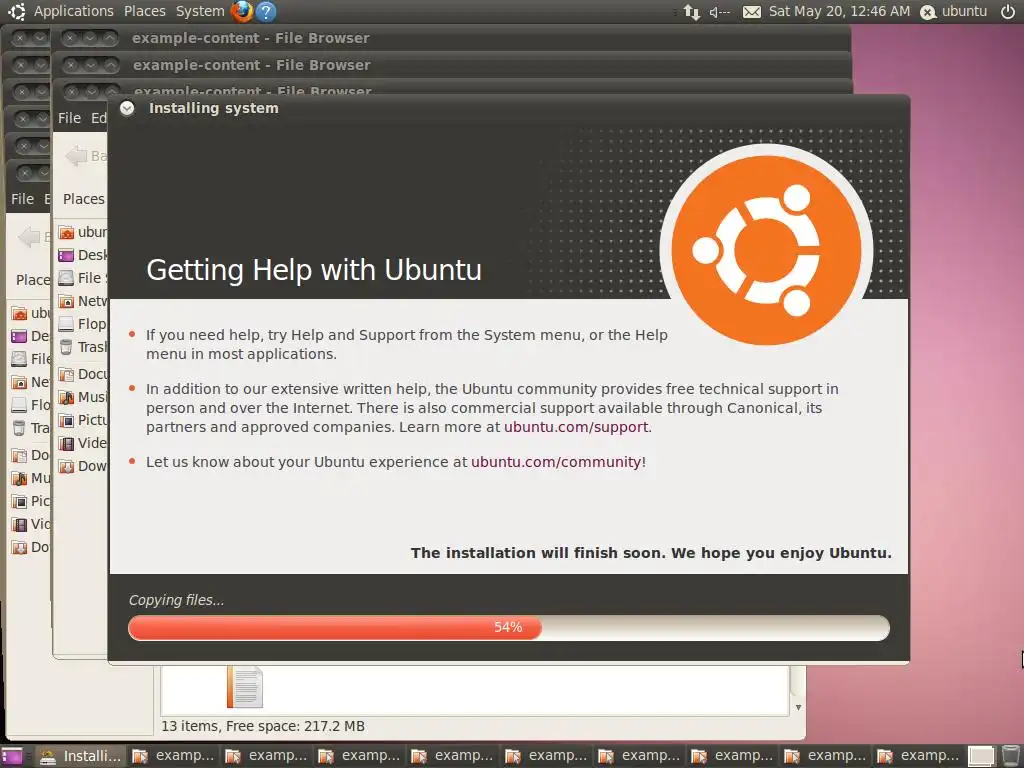Open the network connection indicator

pos(691,12)
